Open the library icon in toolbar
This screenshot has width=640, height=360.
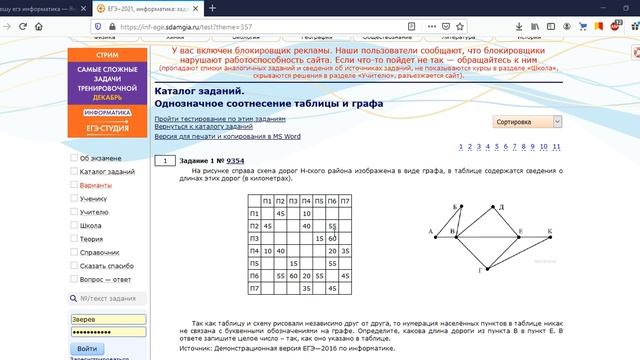(535, 27)
